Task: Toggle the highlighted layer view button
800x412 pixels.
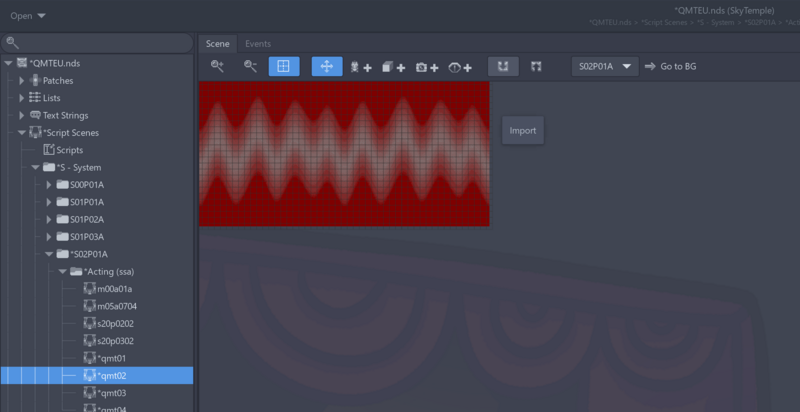Action: (503, 66)
